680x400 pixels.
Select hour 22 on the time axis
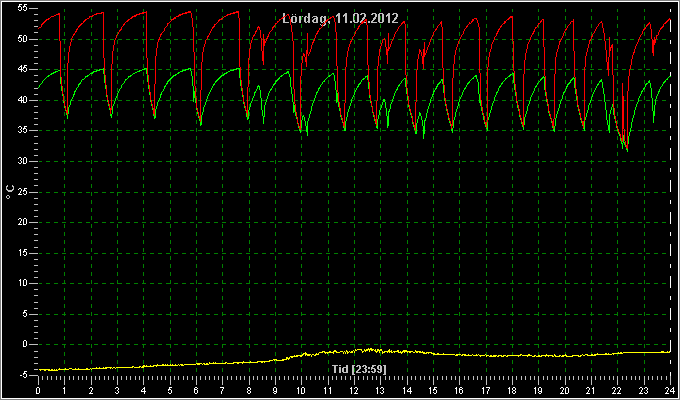617,391
